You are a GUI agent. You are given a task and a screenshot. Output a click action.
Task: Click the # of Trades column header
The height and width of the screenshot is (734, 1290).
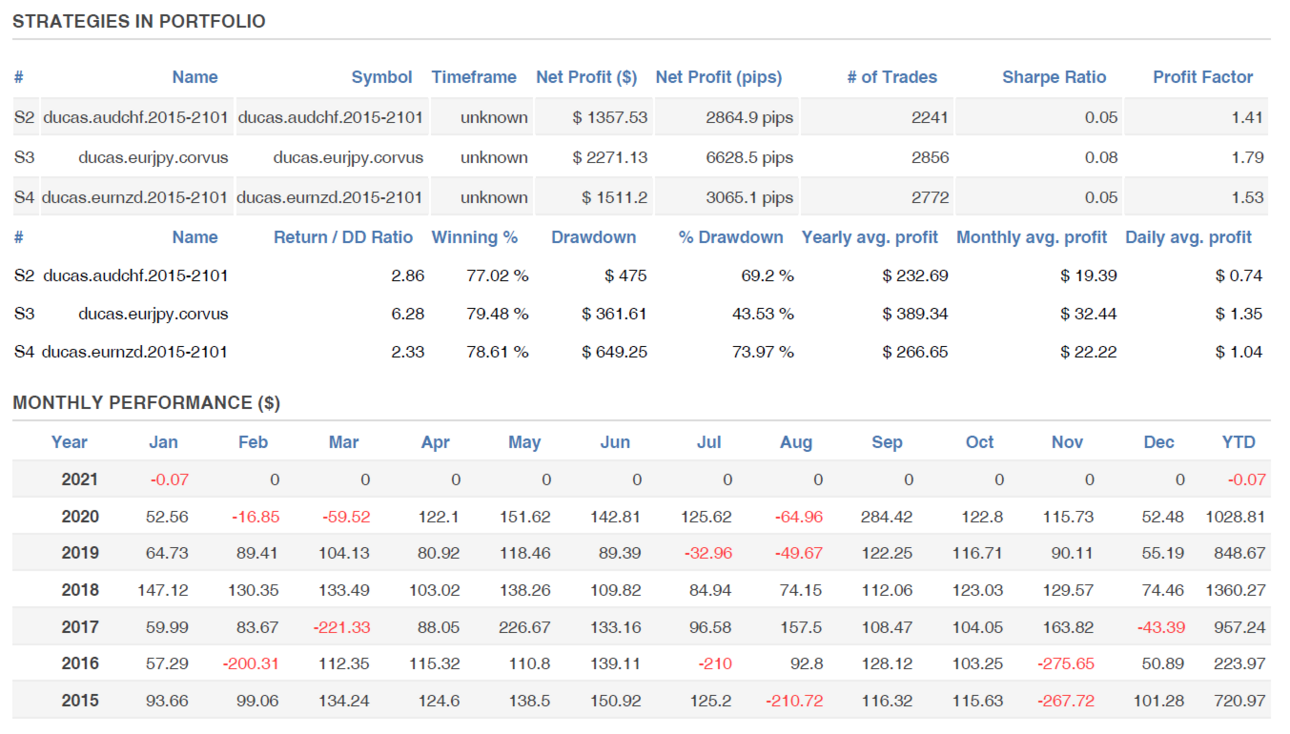click(x=892, y=77)
